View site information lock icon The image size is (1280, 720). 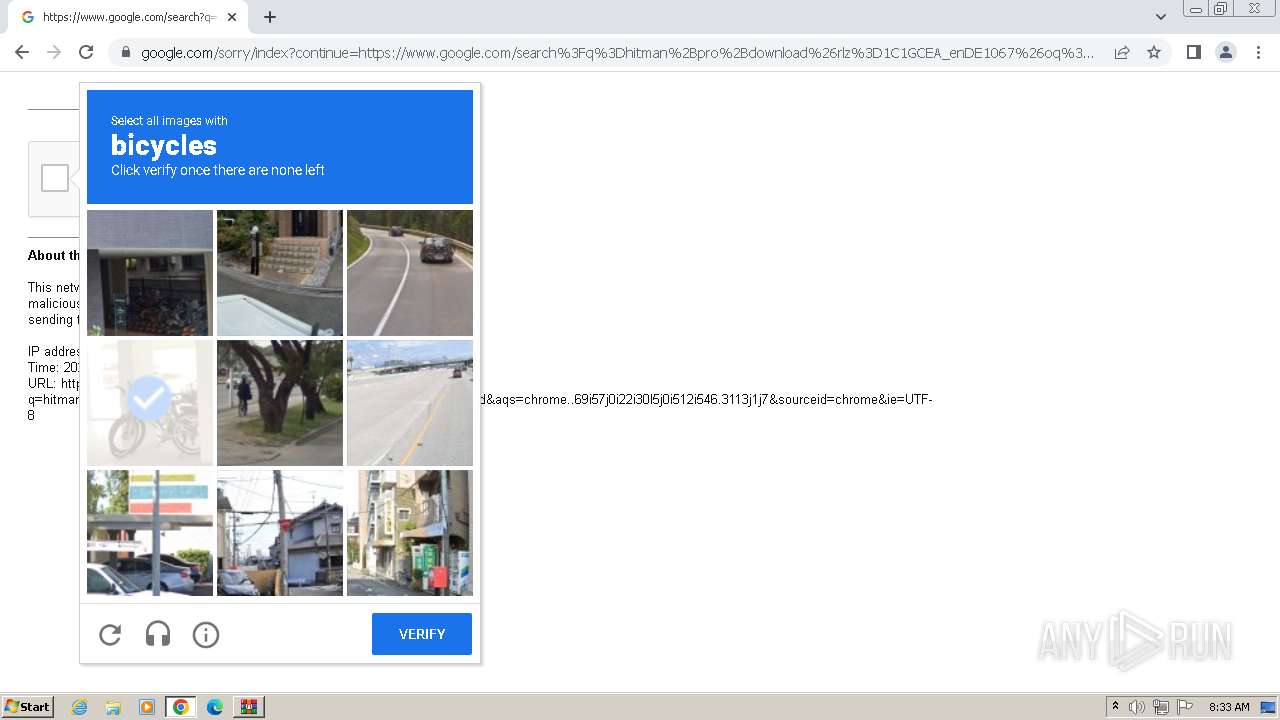125,52
